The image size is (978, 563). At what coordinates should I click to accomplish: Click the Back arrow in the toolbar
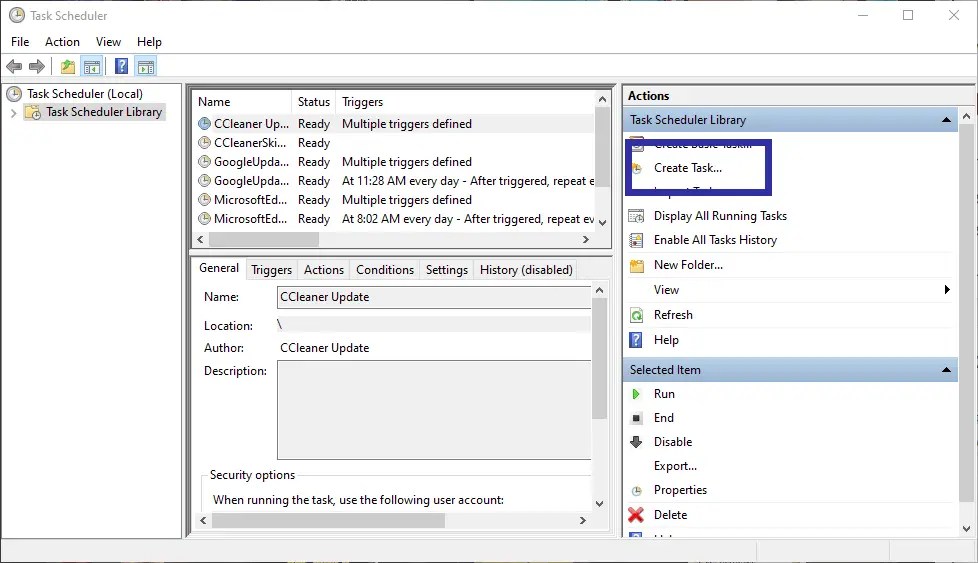(14, 67)
